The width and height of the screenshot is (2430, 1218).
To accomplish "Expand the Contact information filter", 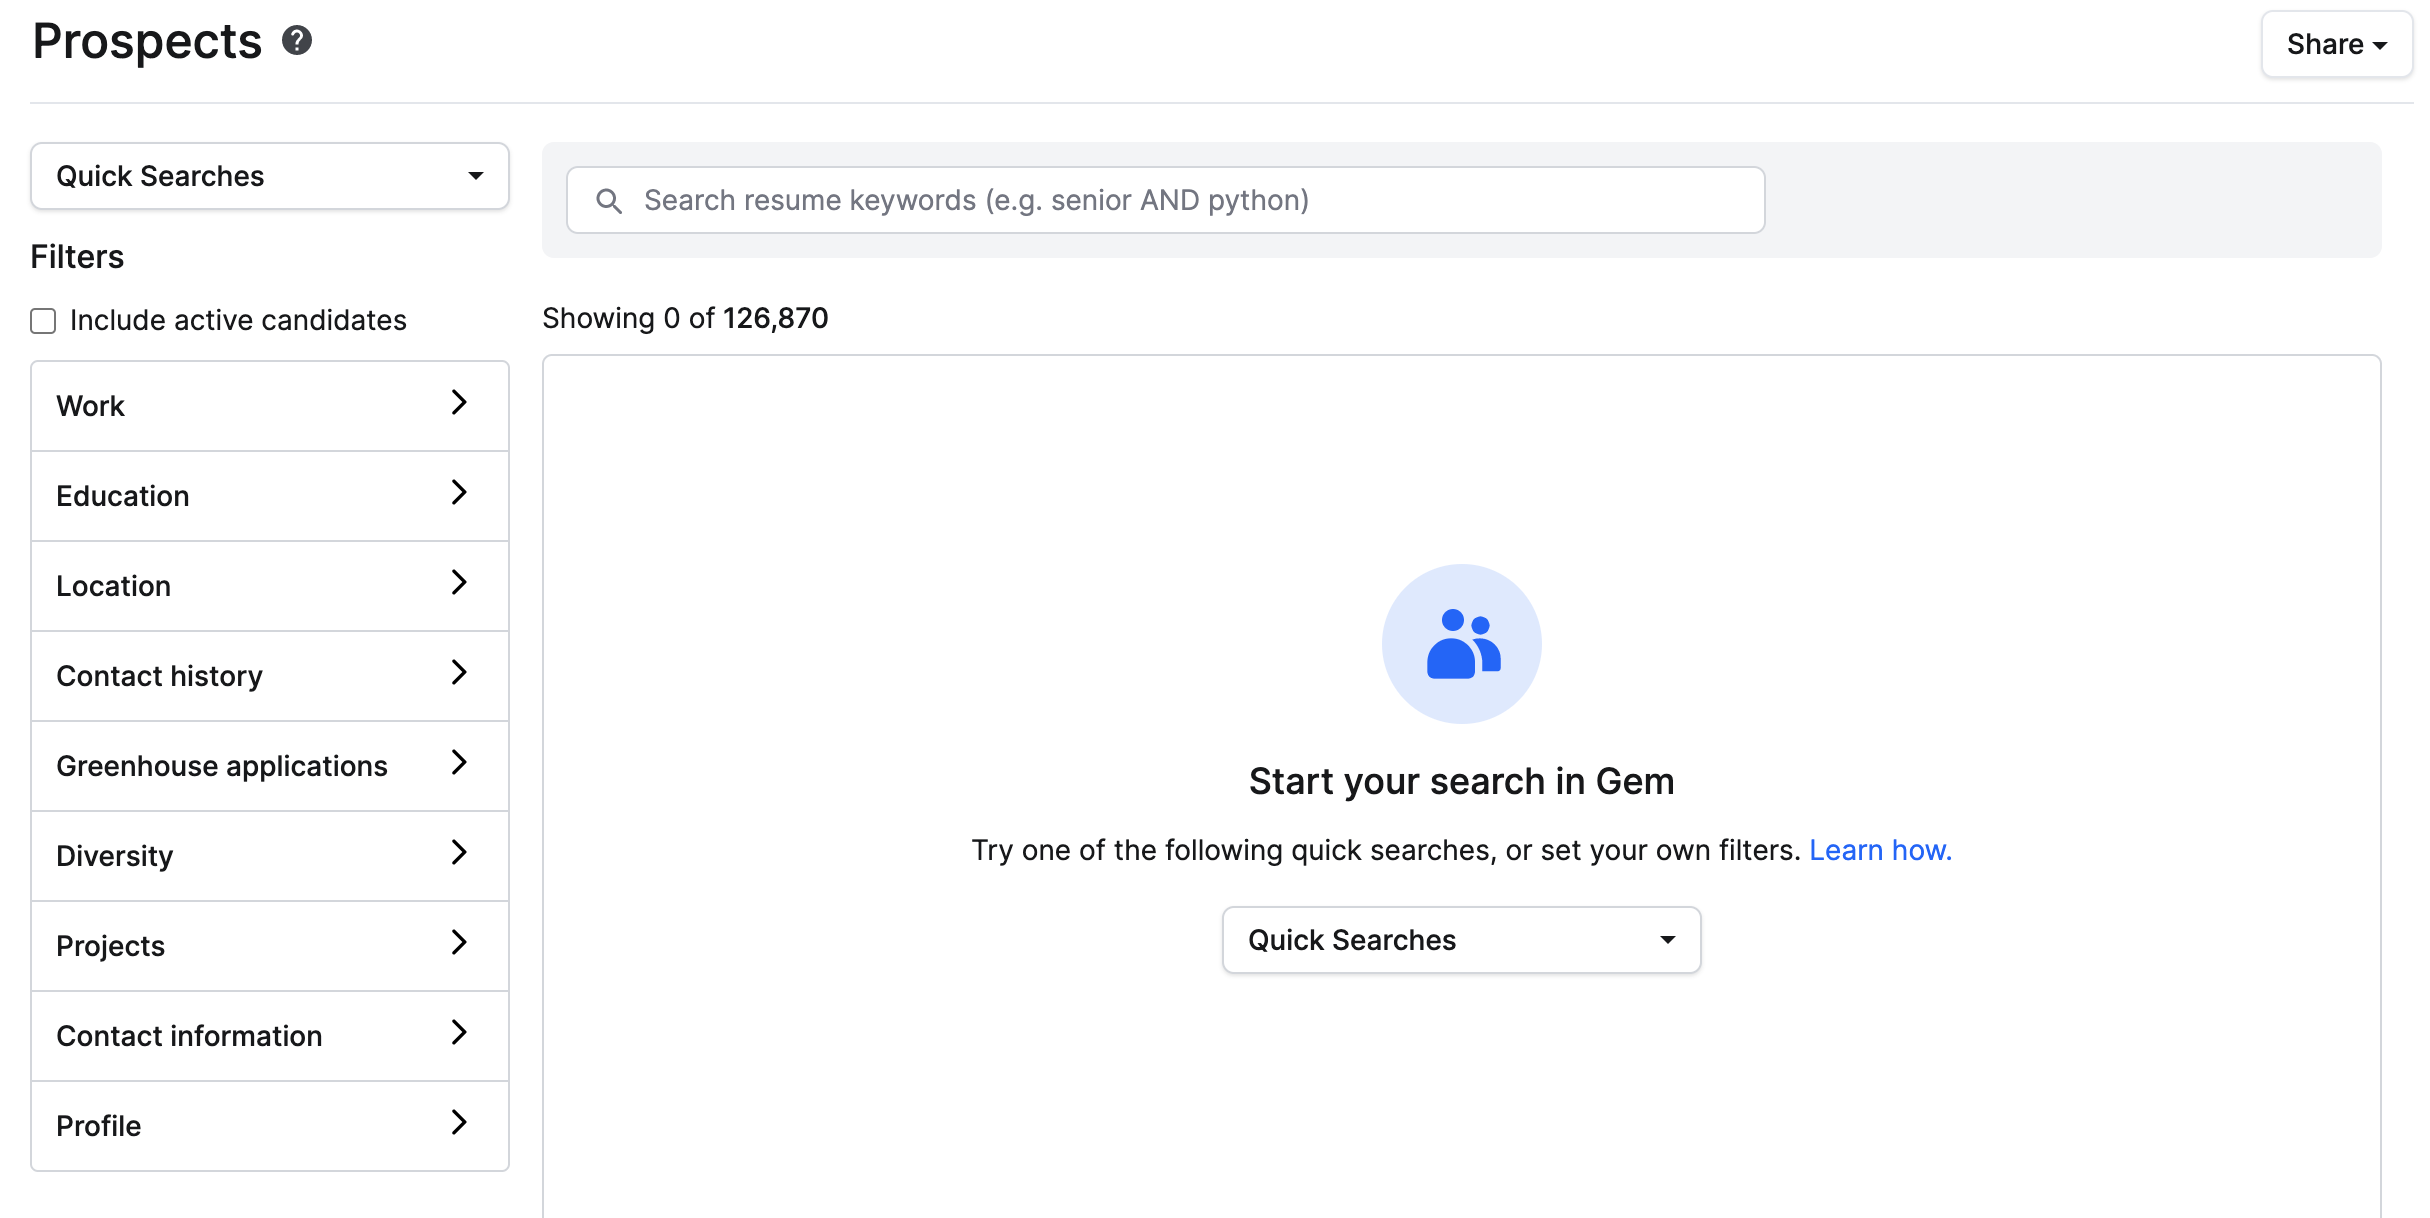I will pyautogui.click(x=270, y=1036).
